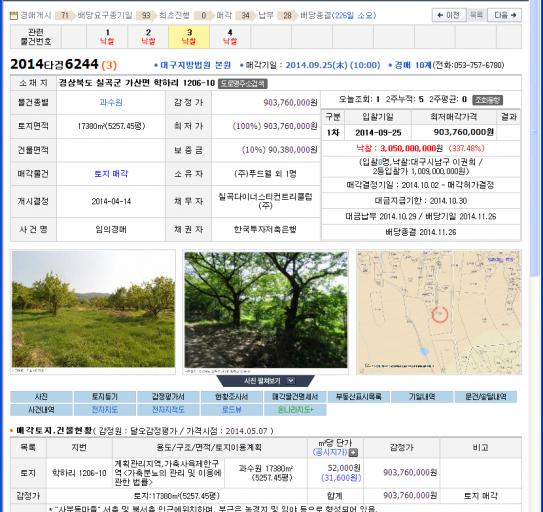The image size is (543, 512).
Task: Select related item number 4 tab
Action: [x=230, y=37]
